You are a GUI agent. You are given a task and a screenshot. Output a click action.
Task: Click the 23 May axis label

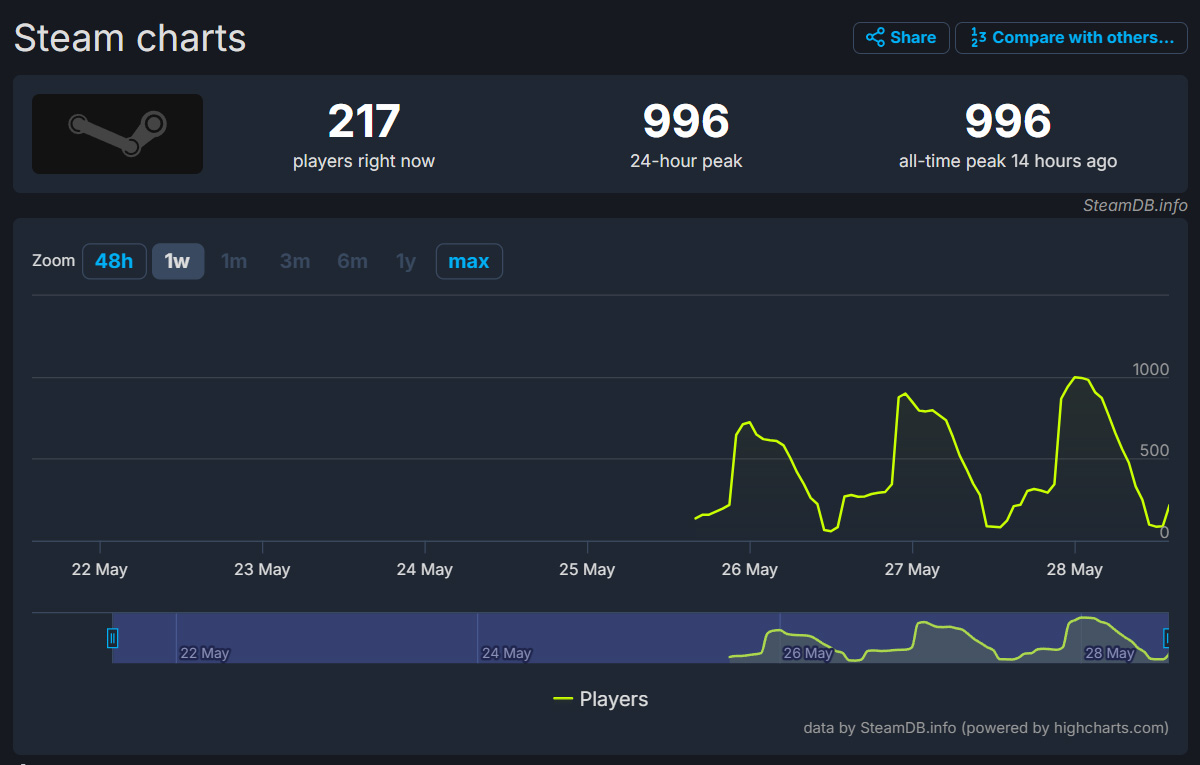coord(262,569)
